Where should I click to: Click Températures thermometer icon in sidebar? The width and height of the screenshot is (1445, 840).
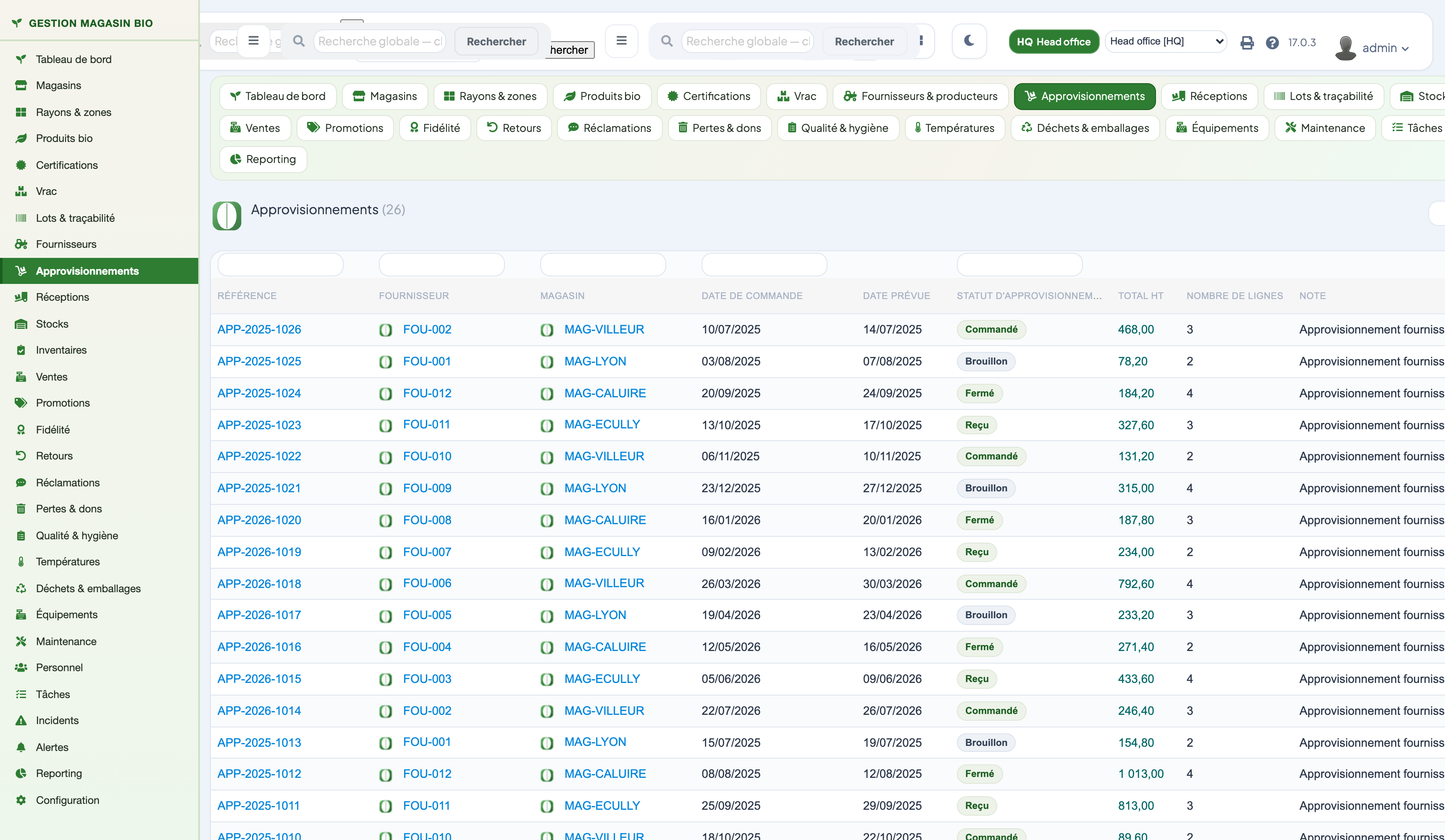click(21, 562)
